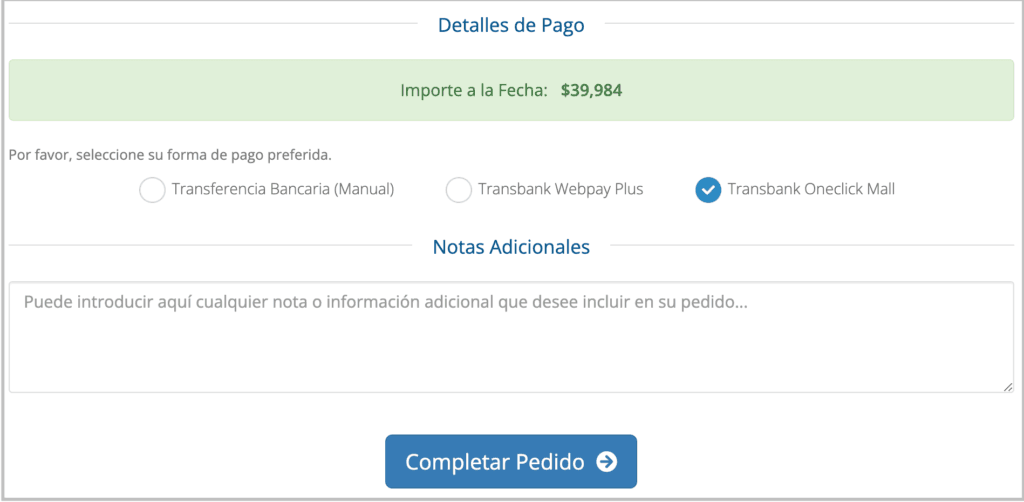Click the "Detalles de Pago" heading
1024x502 pixels.
tap(511, 25)
